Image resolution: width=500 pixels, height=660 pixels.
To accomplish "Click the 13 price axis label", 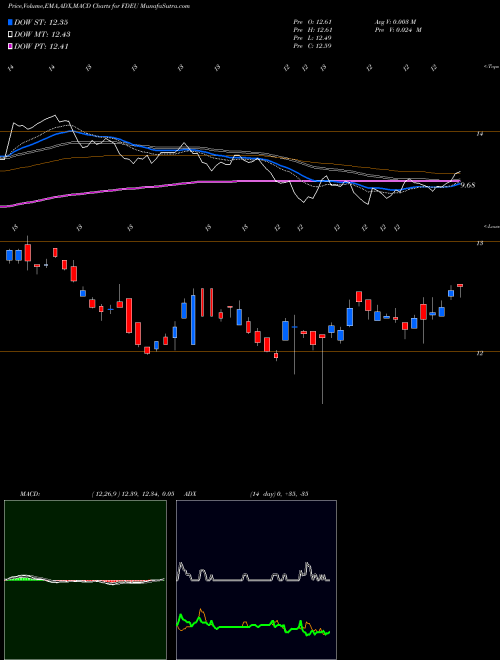I will tap(479, 243).
